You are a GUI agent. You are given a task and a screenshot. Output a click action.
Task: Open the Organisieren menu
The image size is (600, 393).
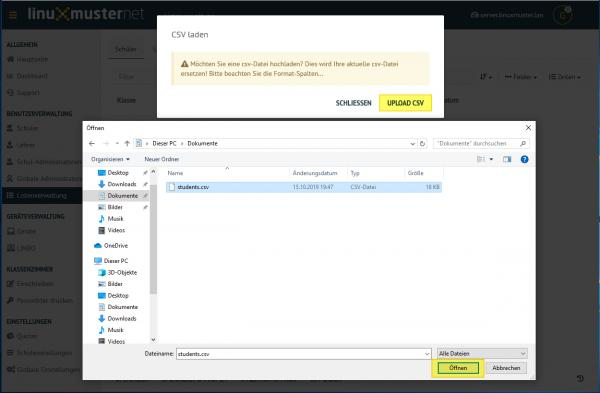tap(110, 159)
